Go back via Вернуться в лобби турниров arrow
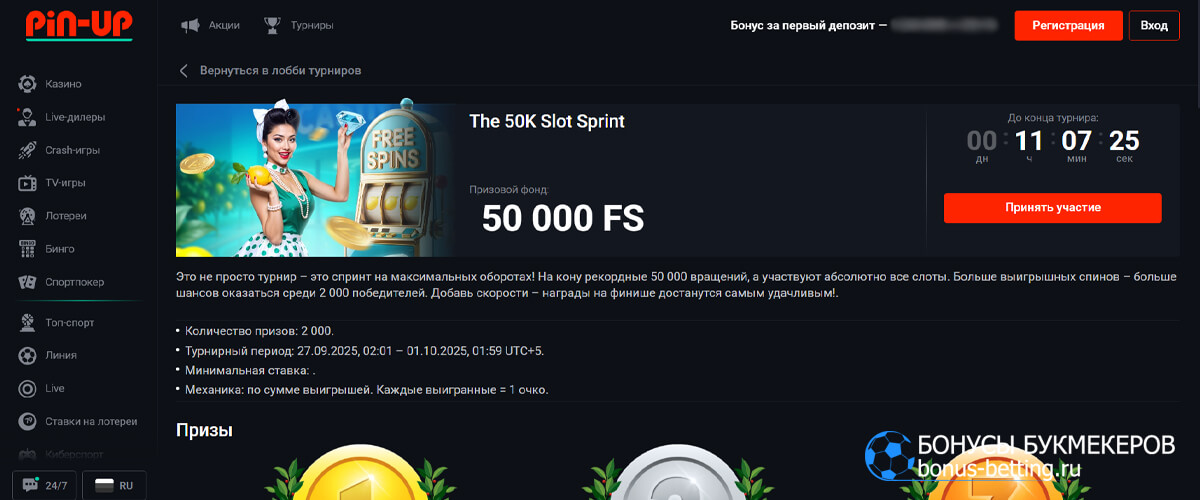Viewport: 1200px width, 500px height. click(x=184, y=71)
